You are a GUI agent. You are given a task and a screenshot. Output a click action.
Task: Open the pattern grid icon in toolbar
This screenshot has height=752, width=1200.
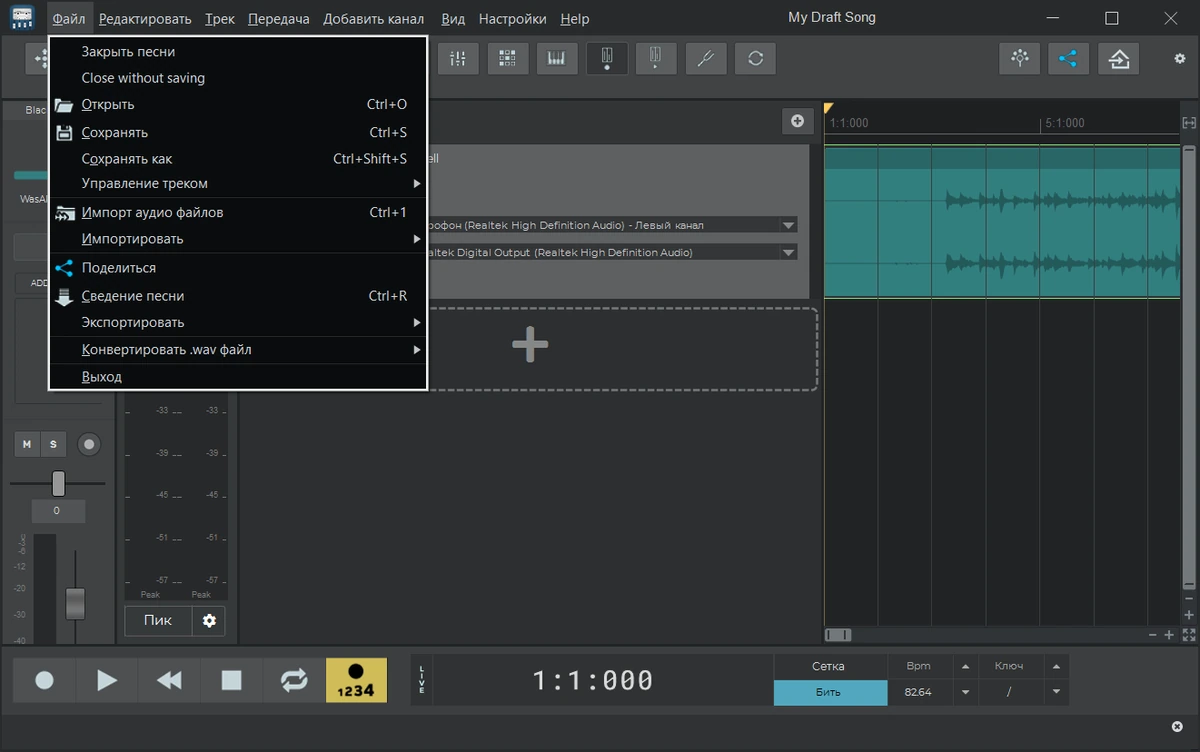point(507,59)
